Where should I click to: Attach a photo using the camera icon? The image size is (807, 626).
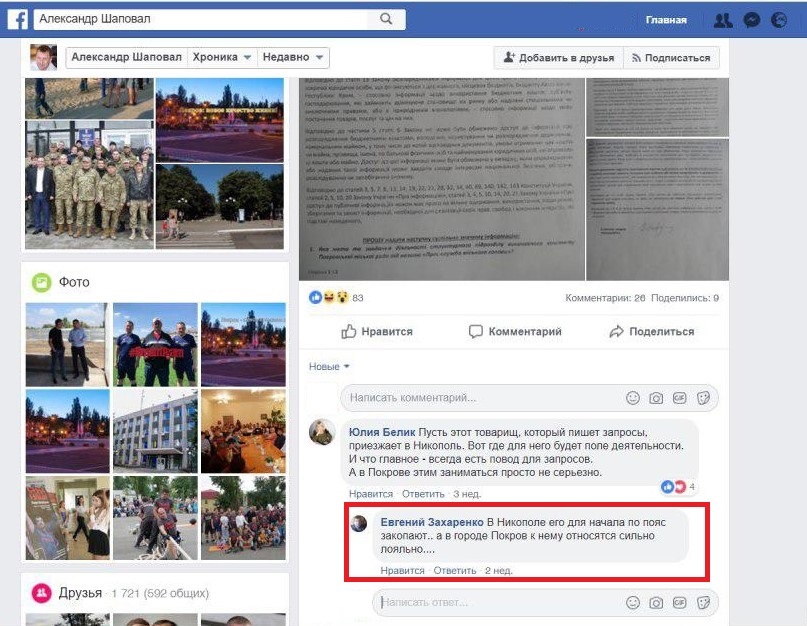656,398
